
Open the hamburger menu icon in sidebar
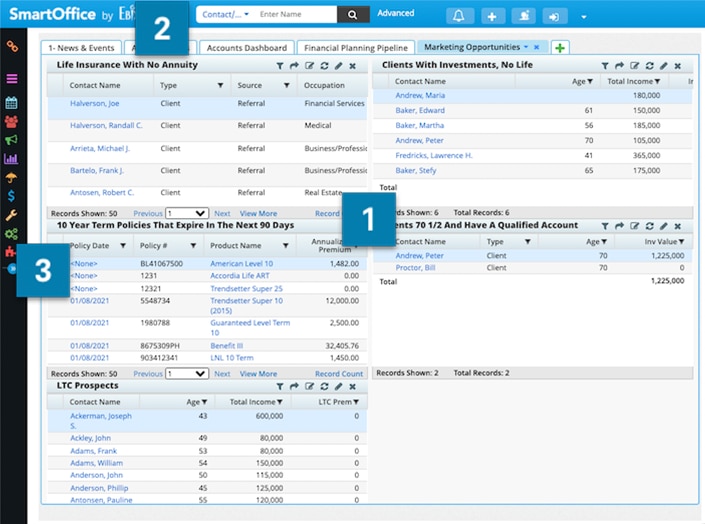coord(12,79)
